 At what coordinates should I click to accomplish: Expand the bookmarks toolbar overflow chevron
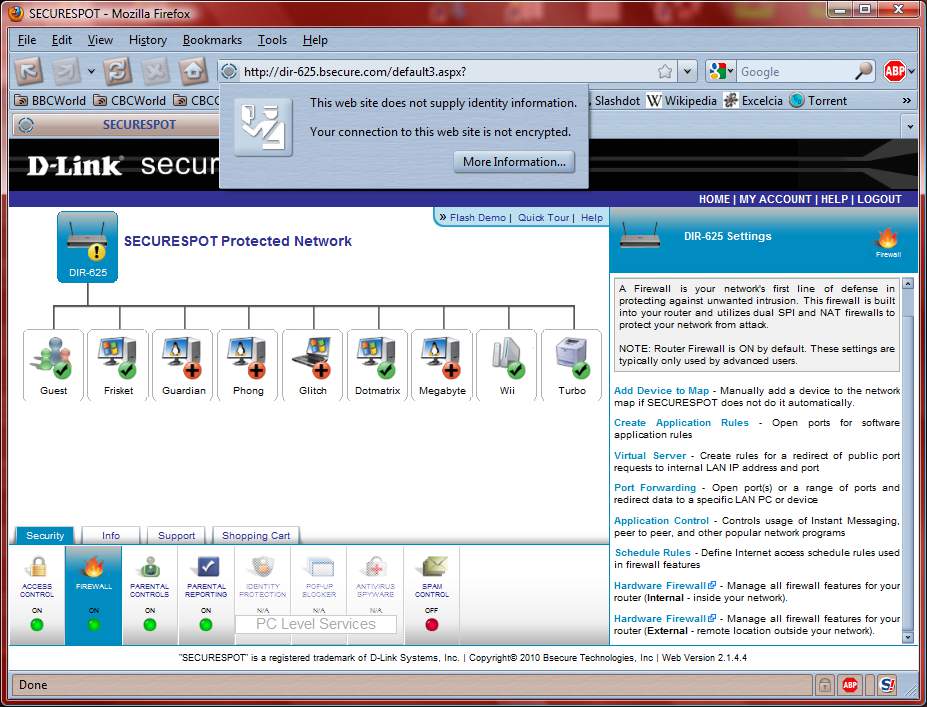pyautogui.click(x=907, y=101)
